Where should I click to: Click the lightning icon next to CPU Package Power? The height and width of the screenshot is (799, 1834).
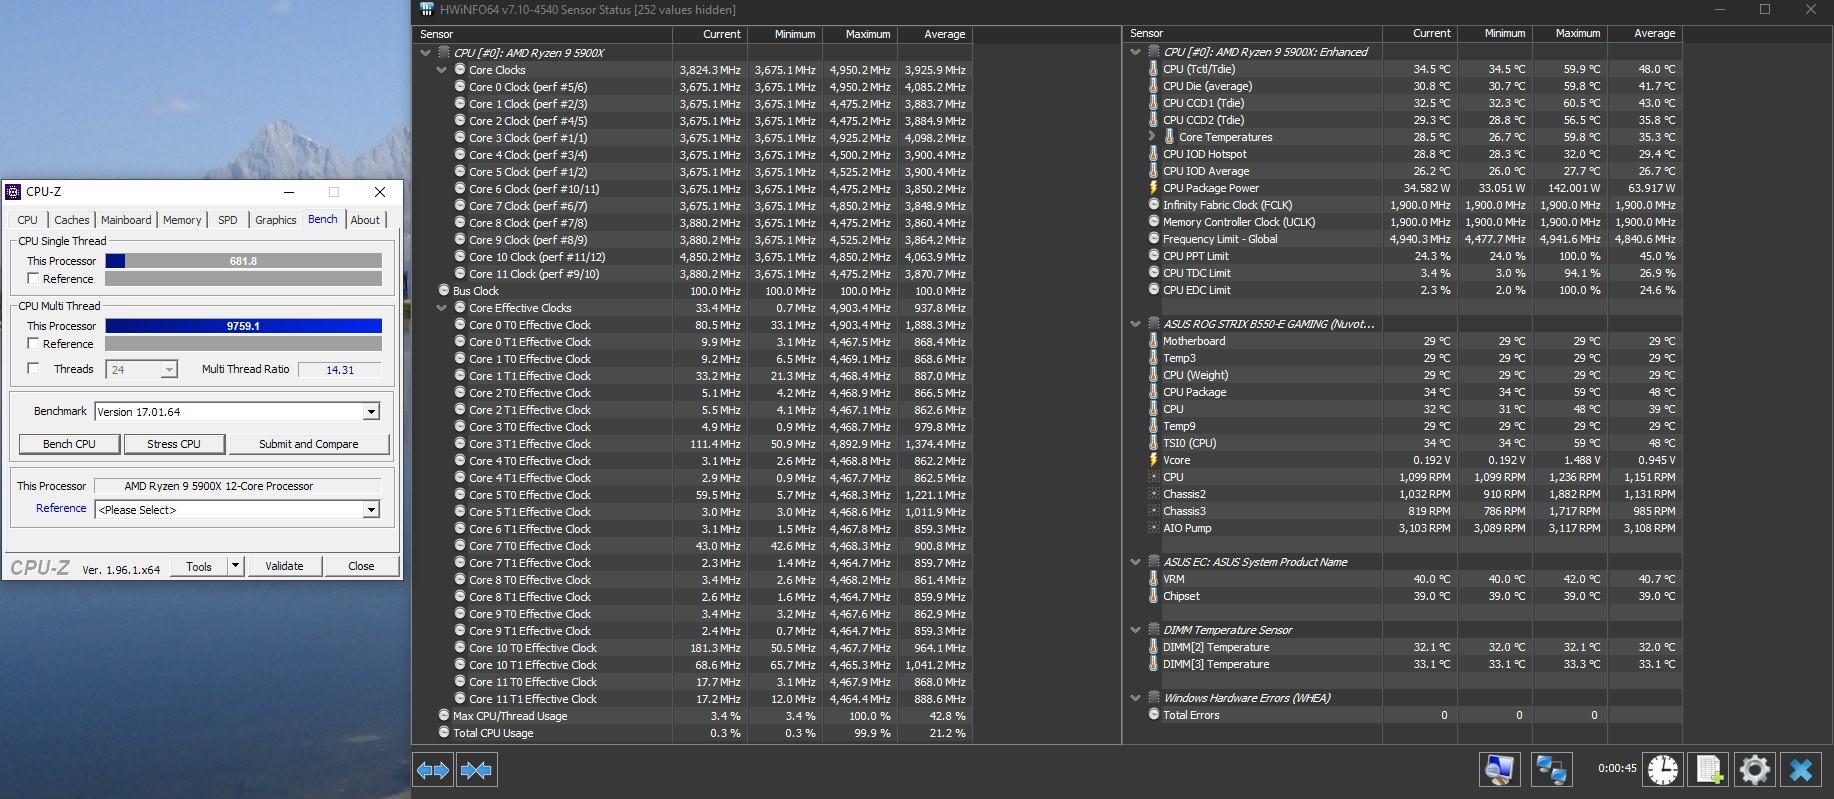[1153, 188]
